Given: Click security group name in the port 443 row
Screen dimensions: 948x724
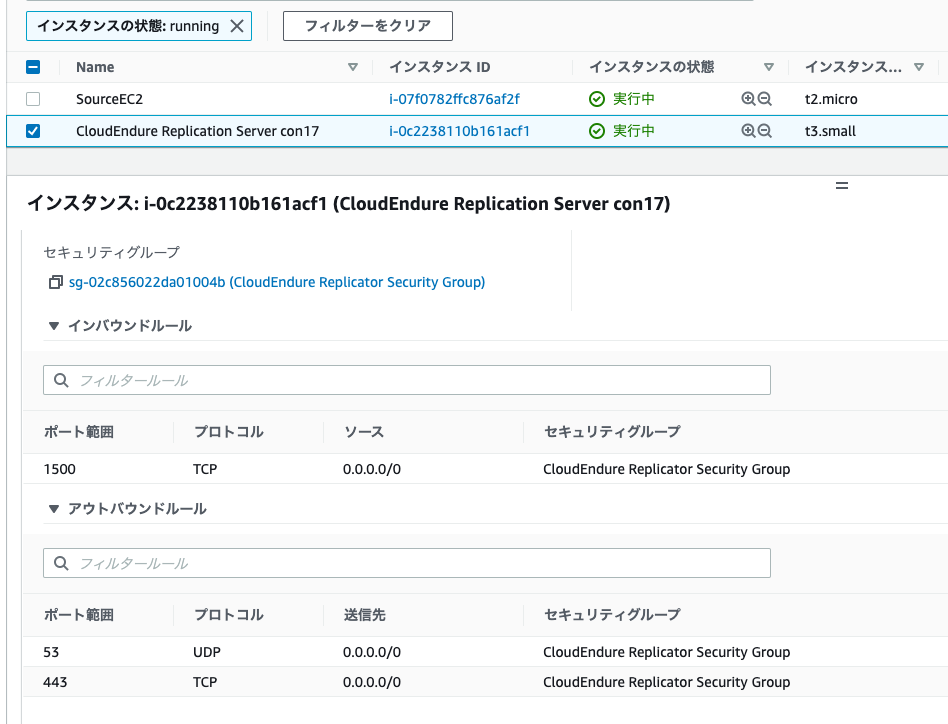Looking at the screenshot, I should pos(666,682).
